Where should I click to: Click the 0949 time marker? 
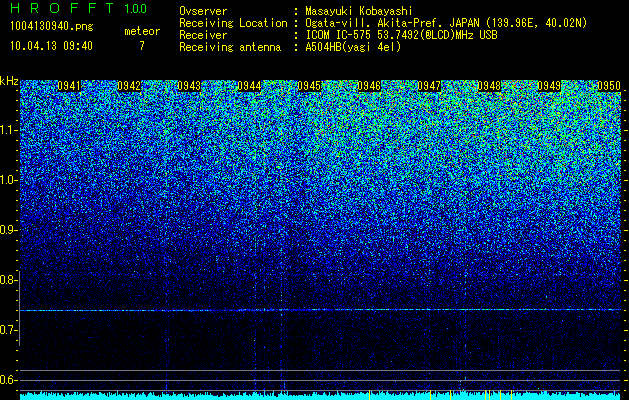549,86
